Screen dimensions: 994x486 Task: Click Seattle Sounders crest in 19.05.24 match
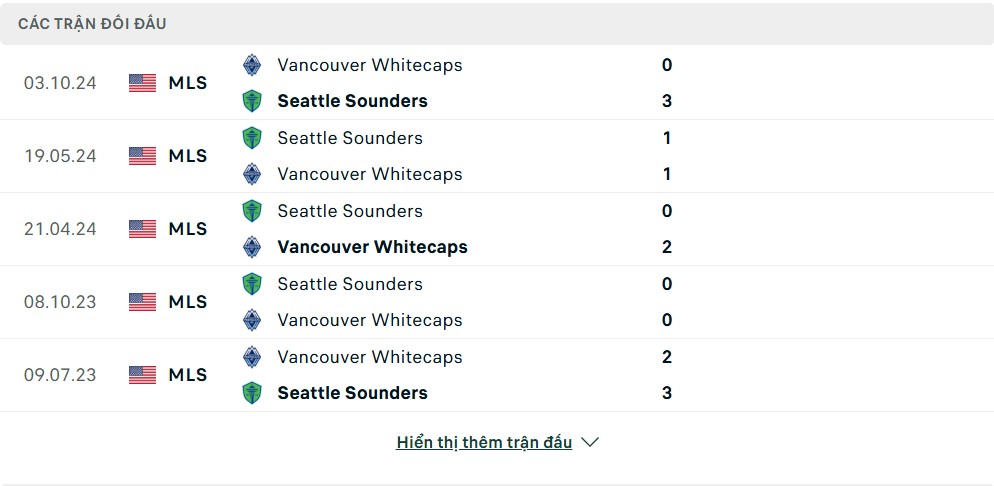[x=252, y=138]
